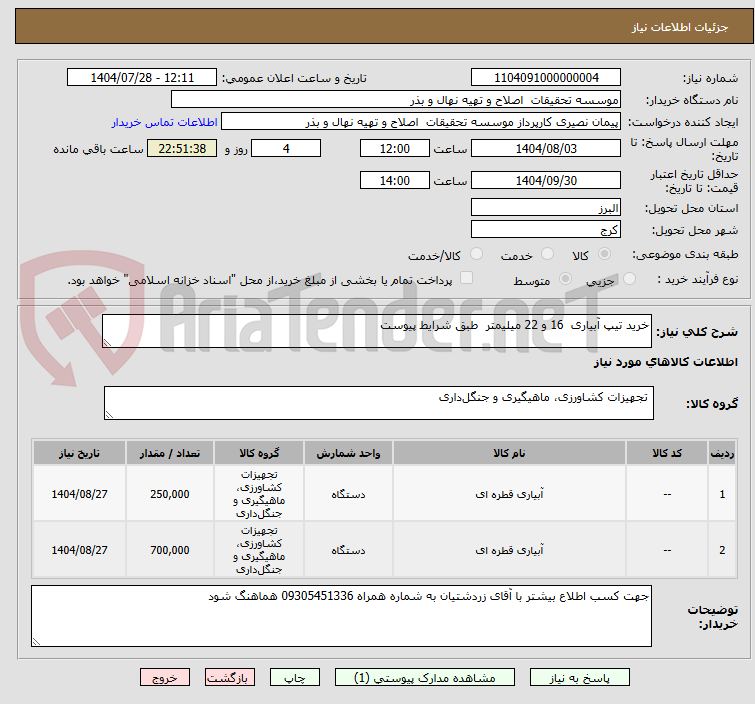
Task: Click the نام کالا column header
Action: pos(509,453)
